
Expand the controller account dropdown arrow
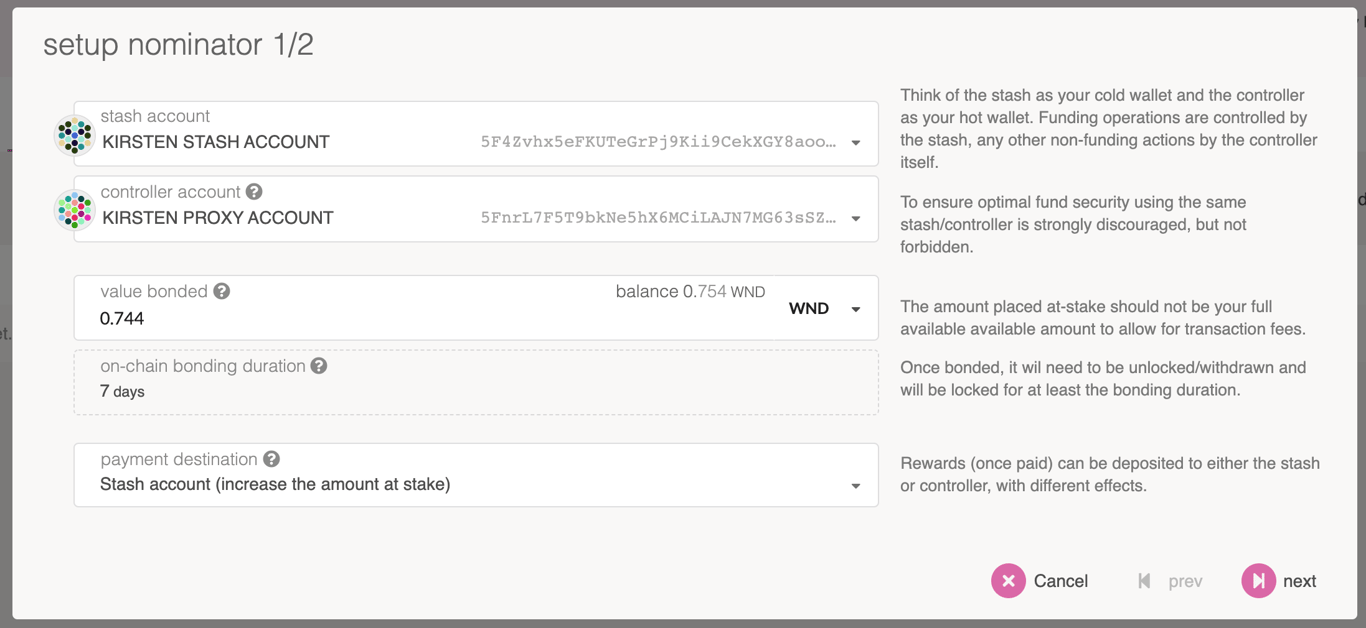pos(856,219)
